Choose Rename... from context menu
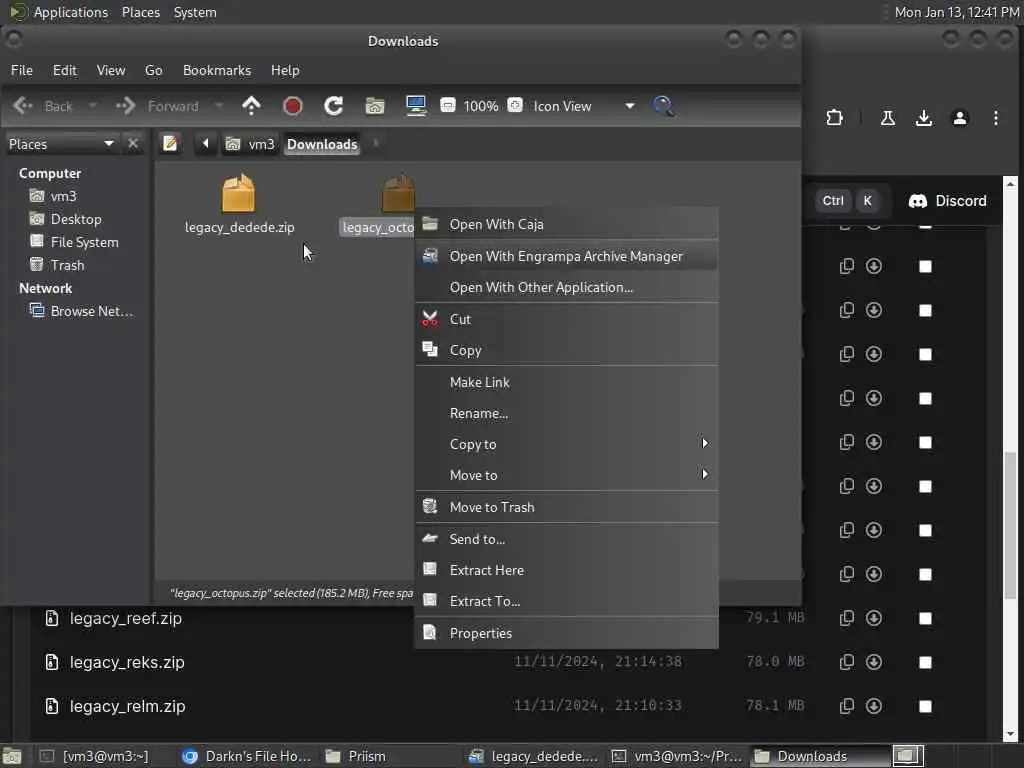The image size is (1024, 768). coord(566,413)
